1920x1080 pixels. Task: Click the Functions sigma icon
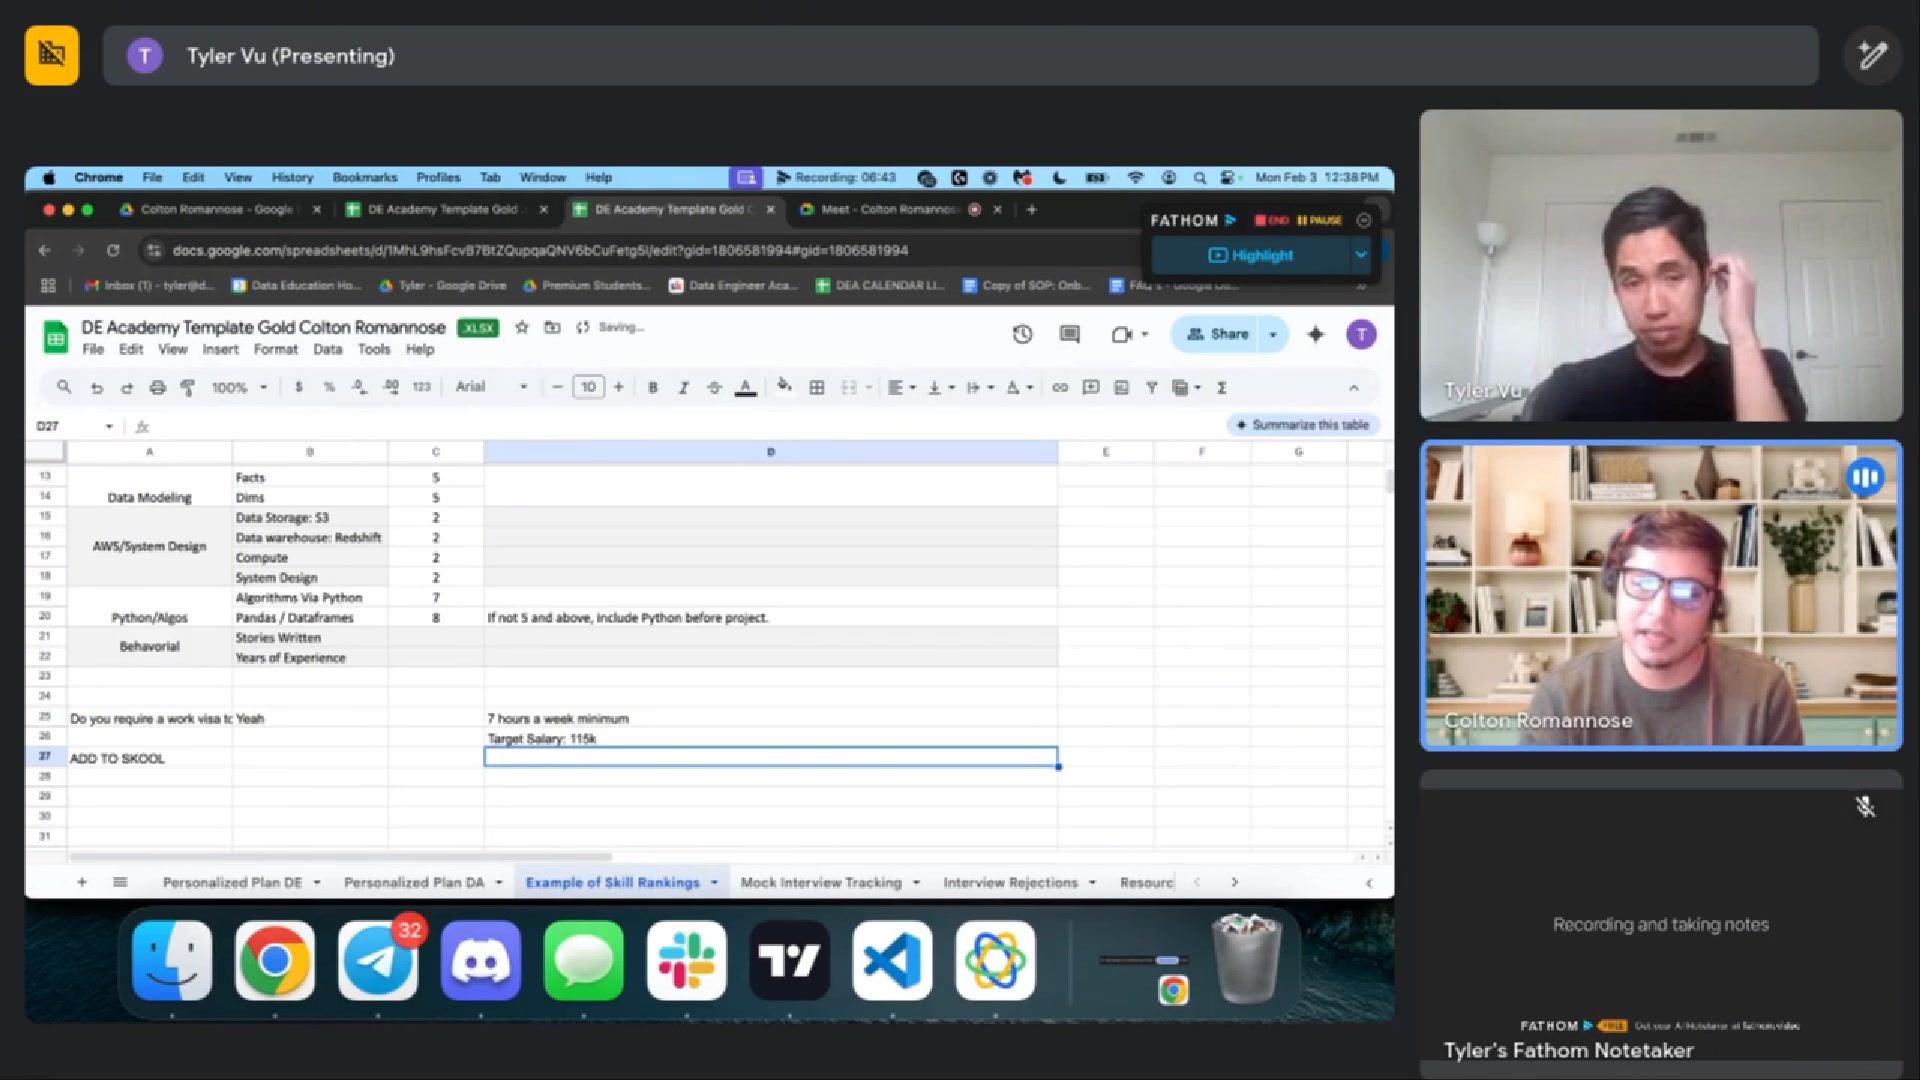[1222, 388]
